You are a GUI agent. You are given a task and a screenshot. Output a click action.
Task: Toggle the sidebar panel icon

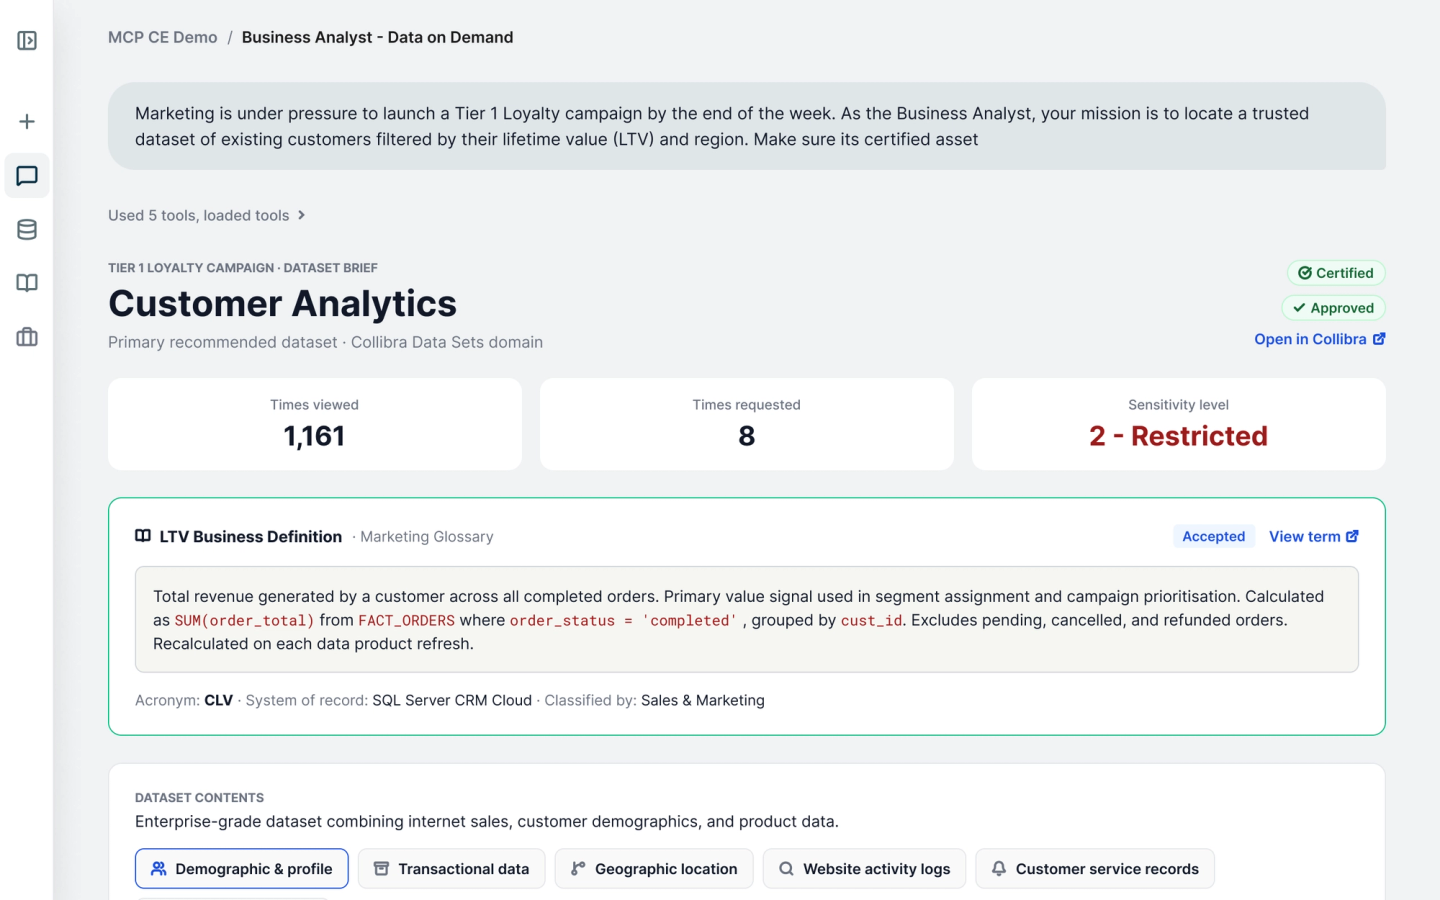point(27,41)
